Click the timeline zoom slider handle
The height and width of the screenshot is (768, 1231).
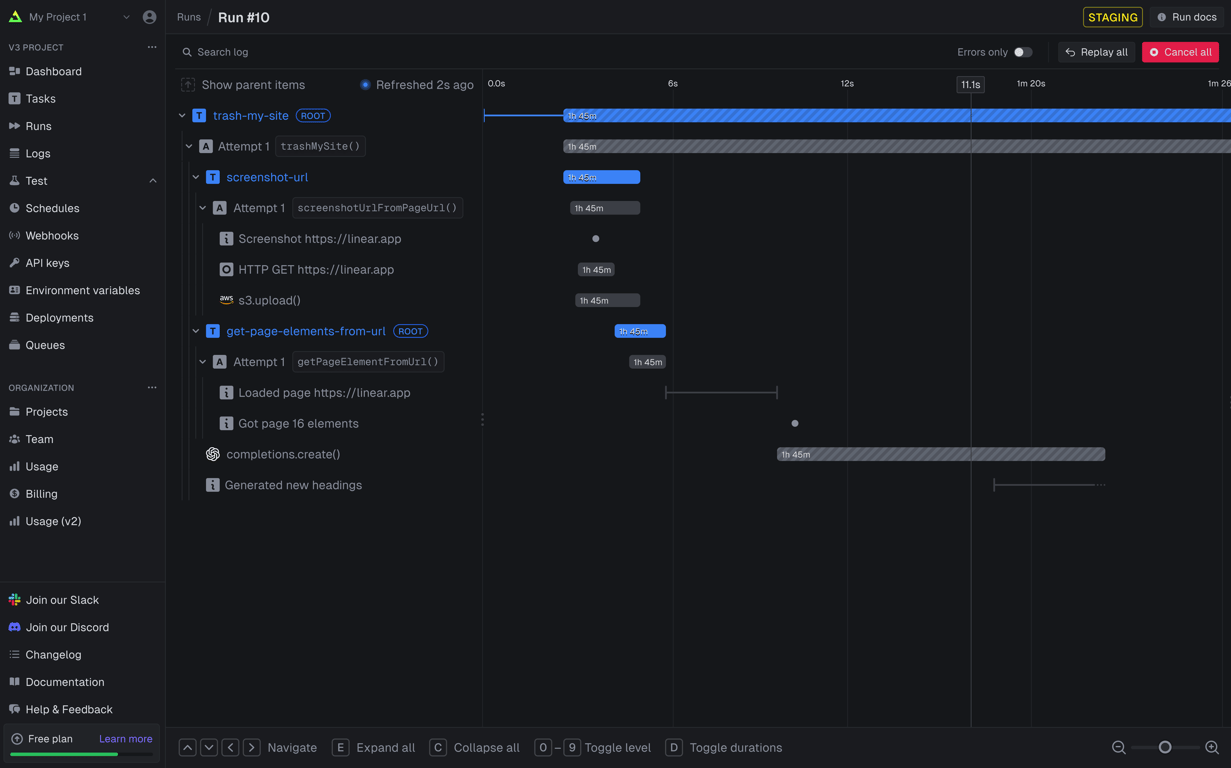1165,748
